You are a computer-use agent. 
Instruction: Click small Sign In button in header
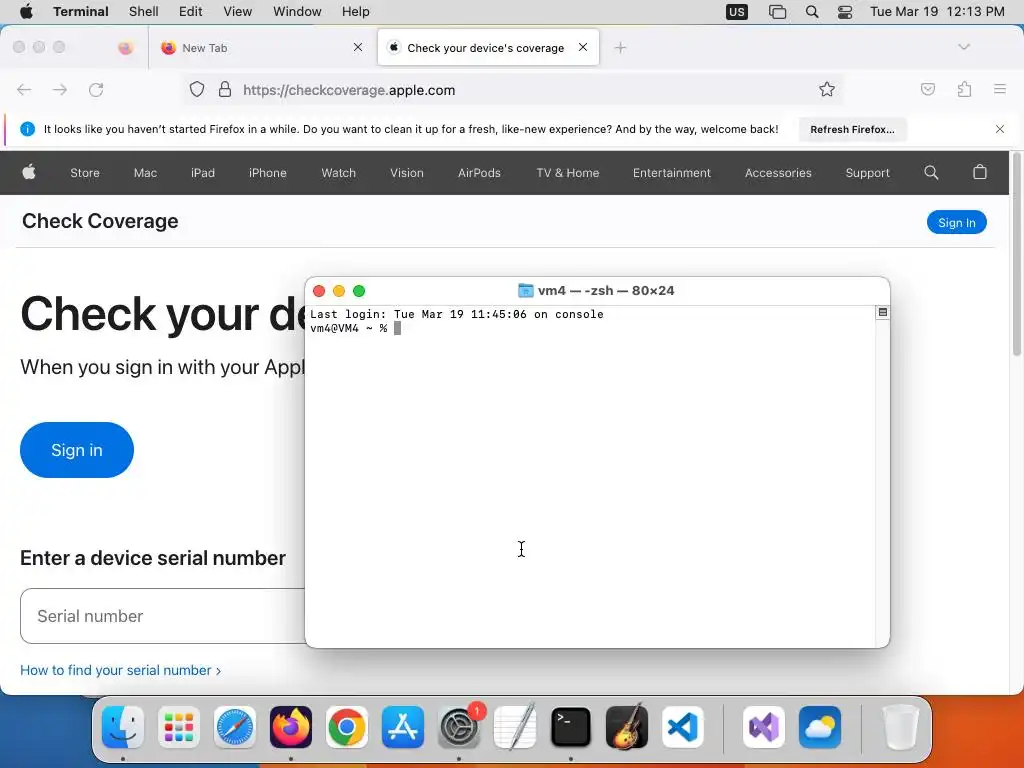coord(957,223)
